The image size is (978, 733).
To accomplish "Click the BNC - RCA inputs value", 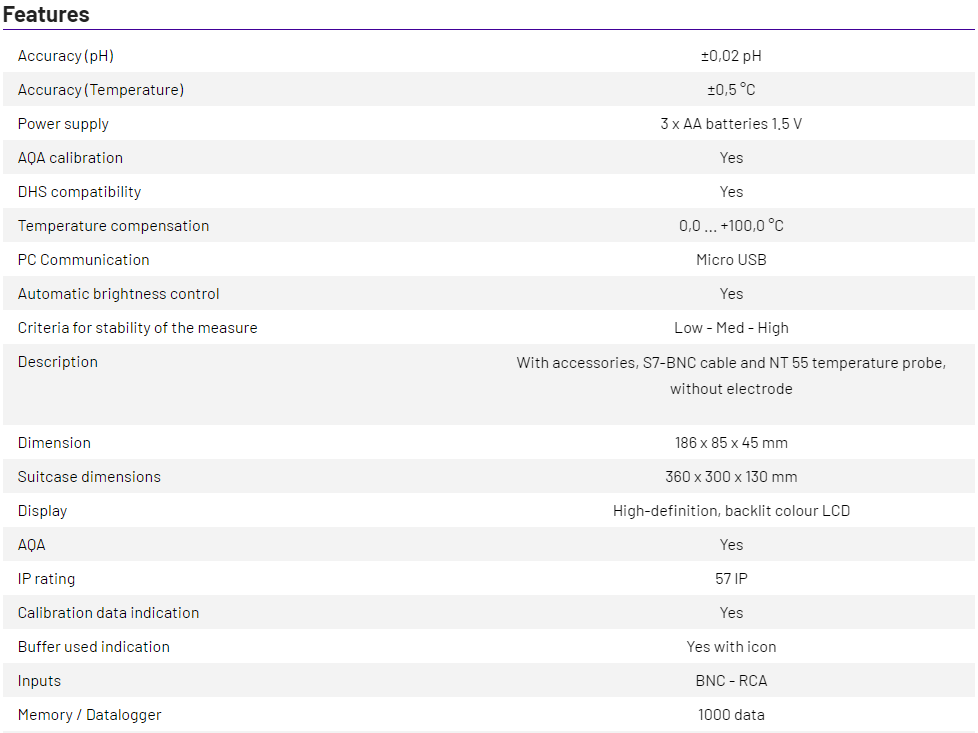I will 731,681.
